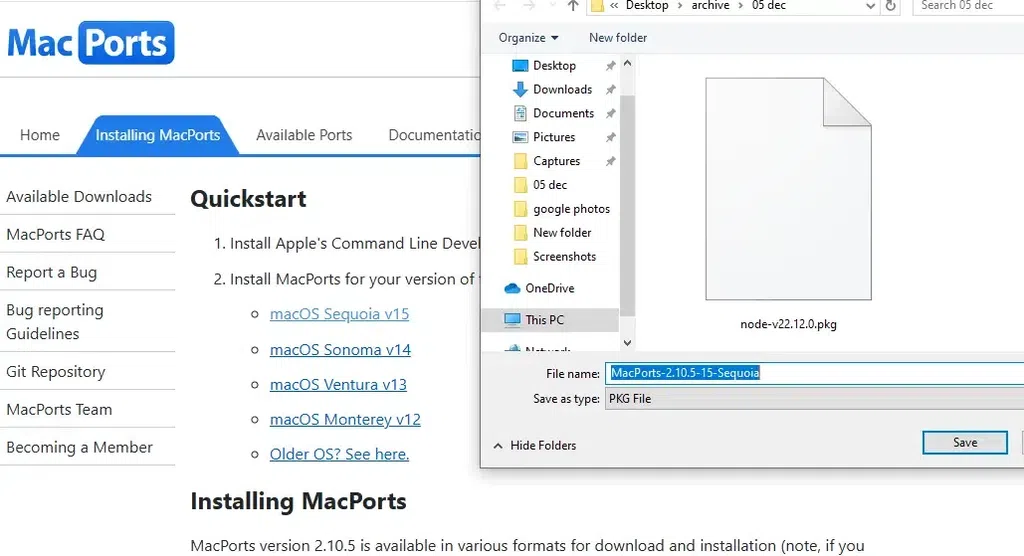Open MacPorts FAQ sidebar item

coord(56,235)
